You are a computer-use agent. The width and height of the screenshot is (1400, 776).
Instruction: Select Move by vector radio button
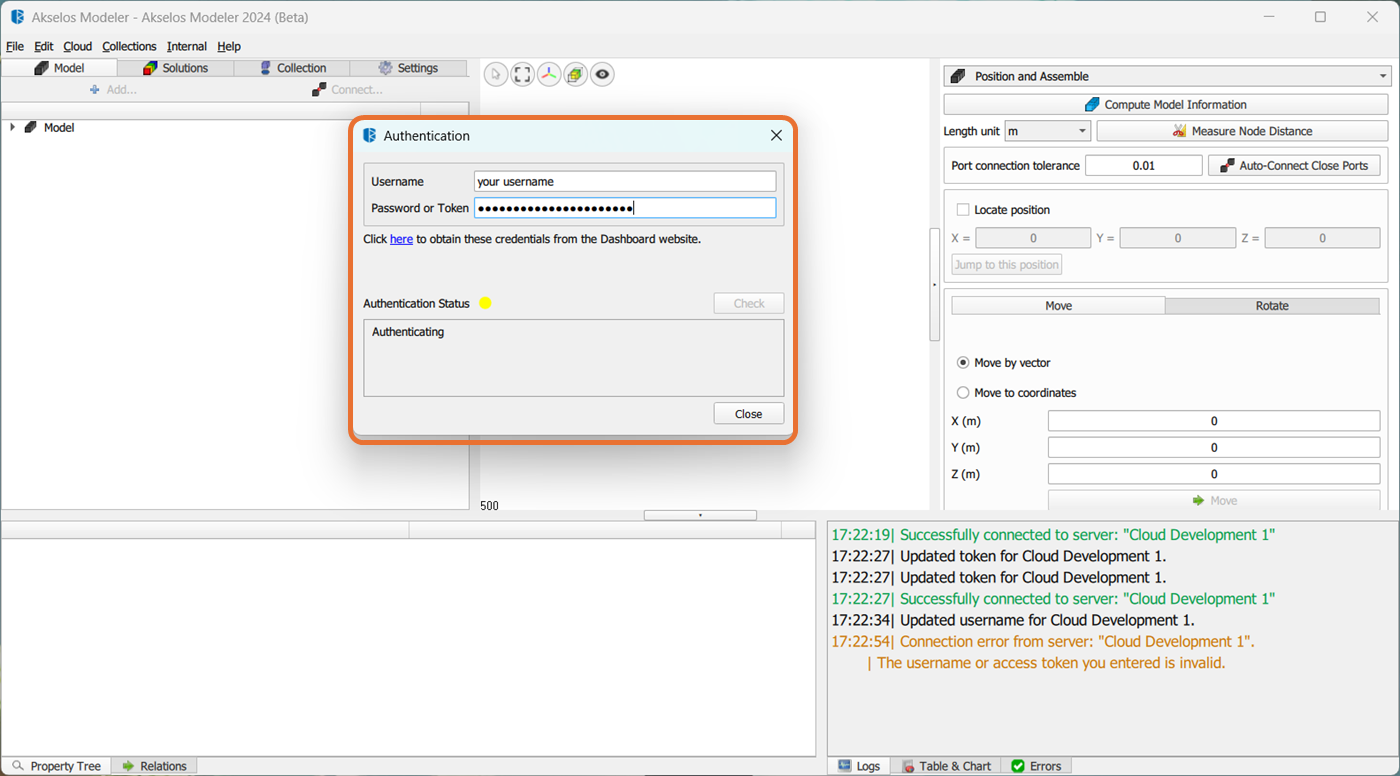click(x=963, y=363)
